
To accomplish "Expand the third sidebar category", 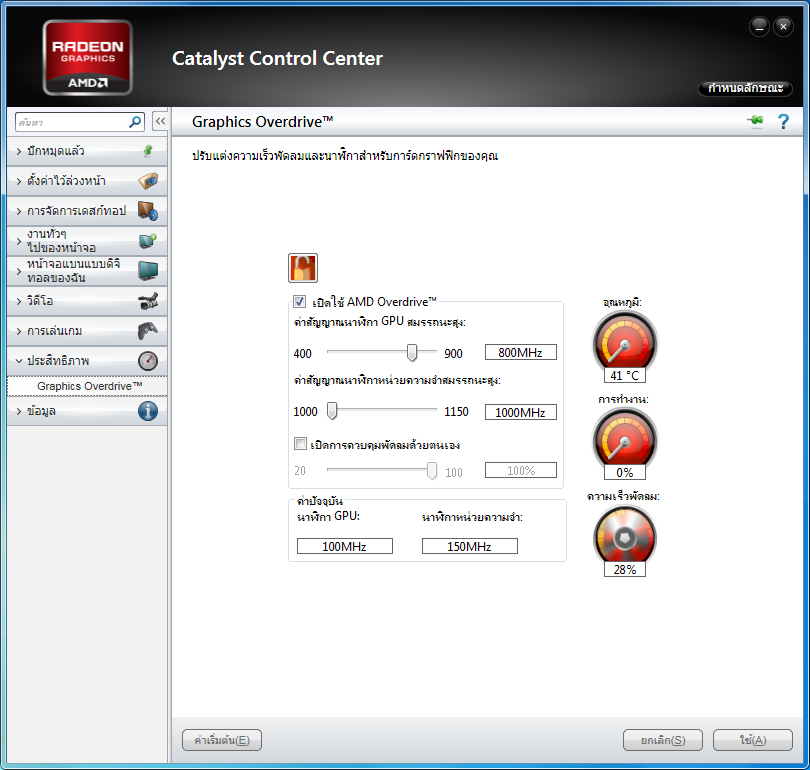I will pyautogui.click(x=87, y=211).
